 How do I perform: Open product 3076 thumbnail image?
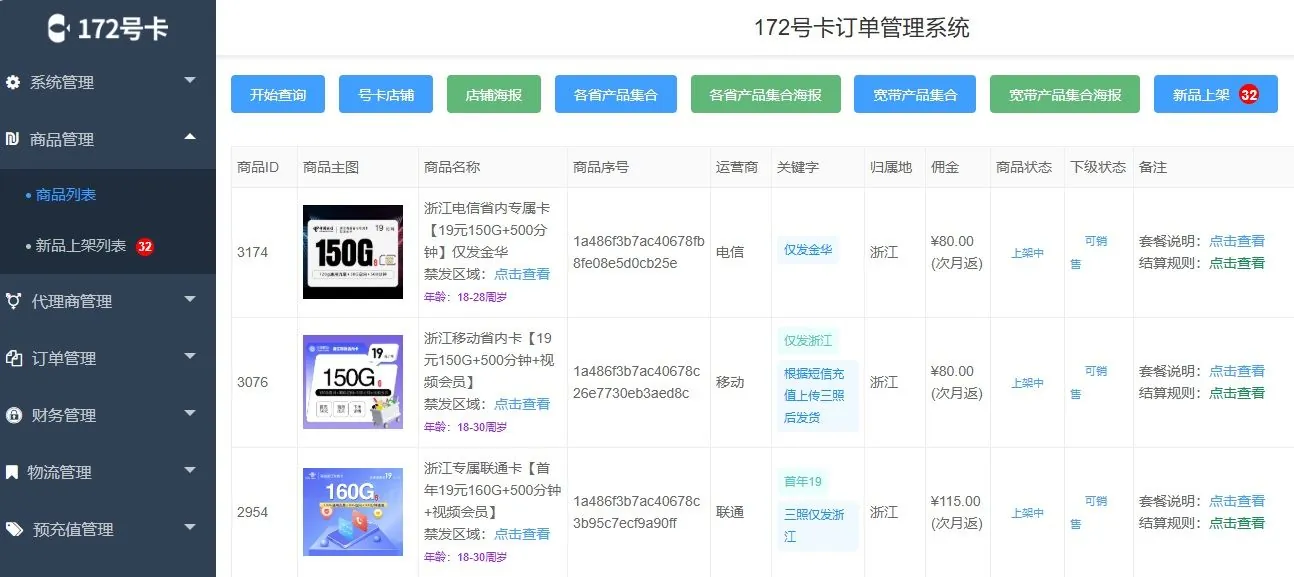353,382
